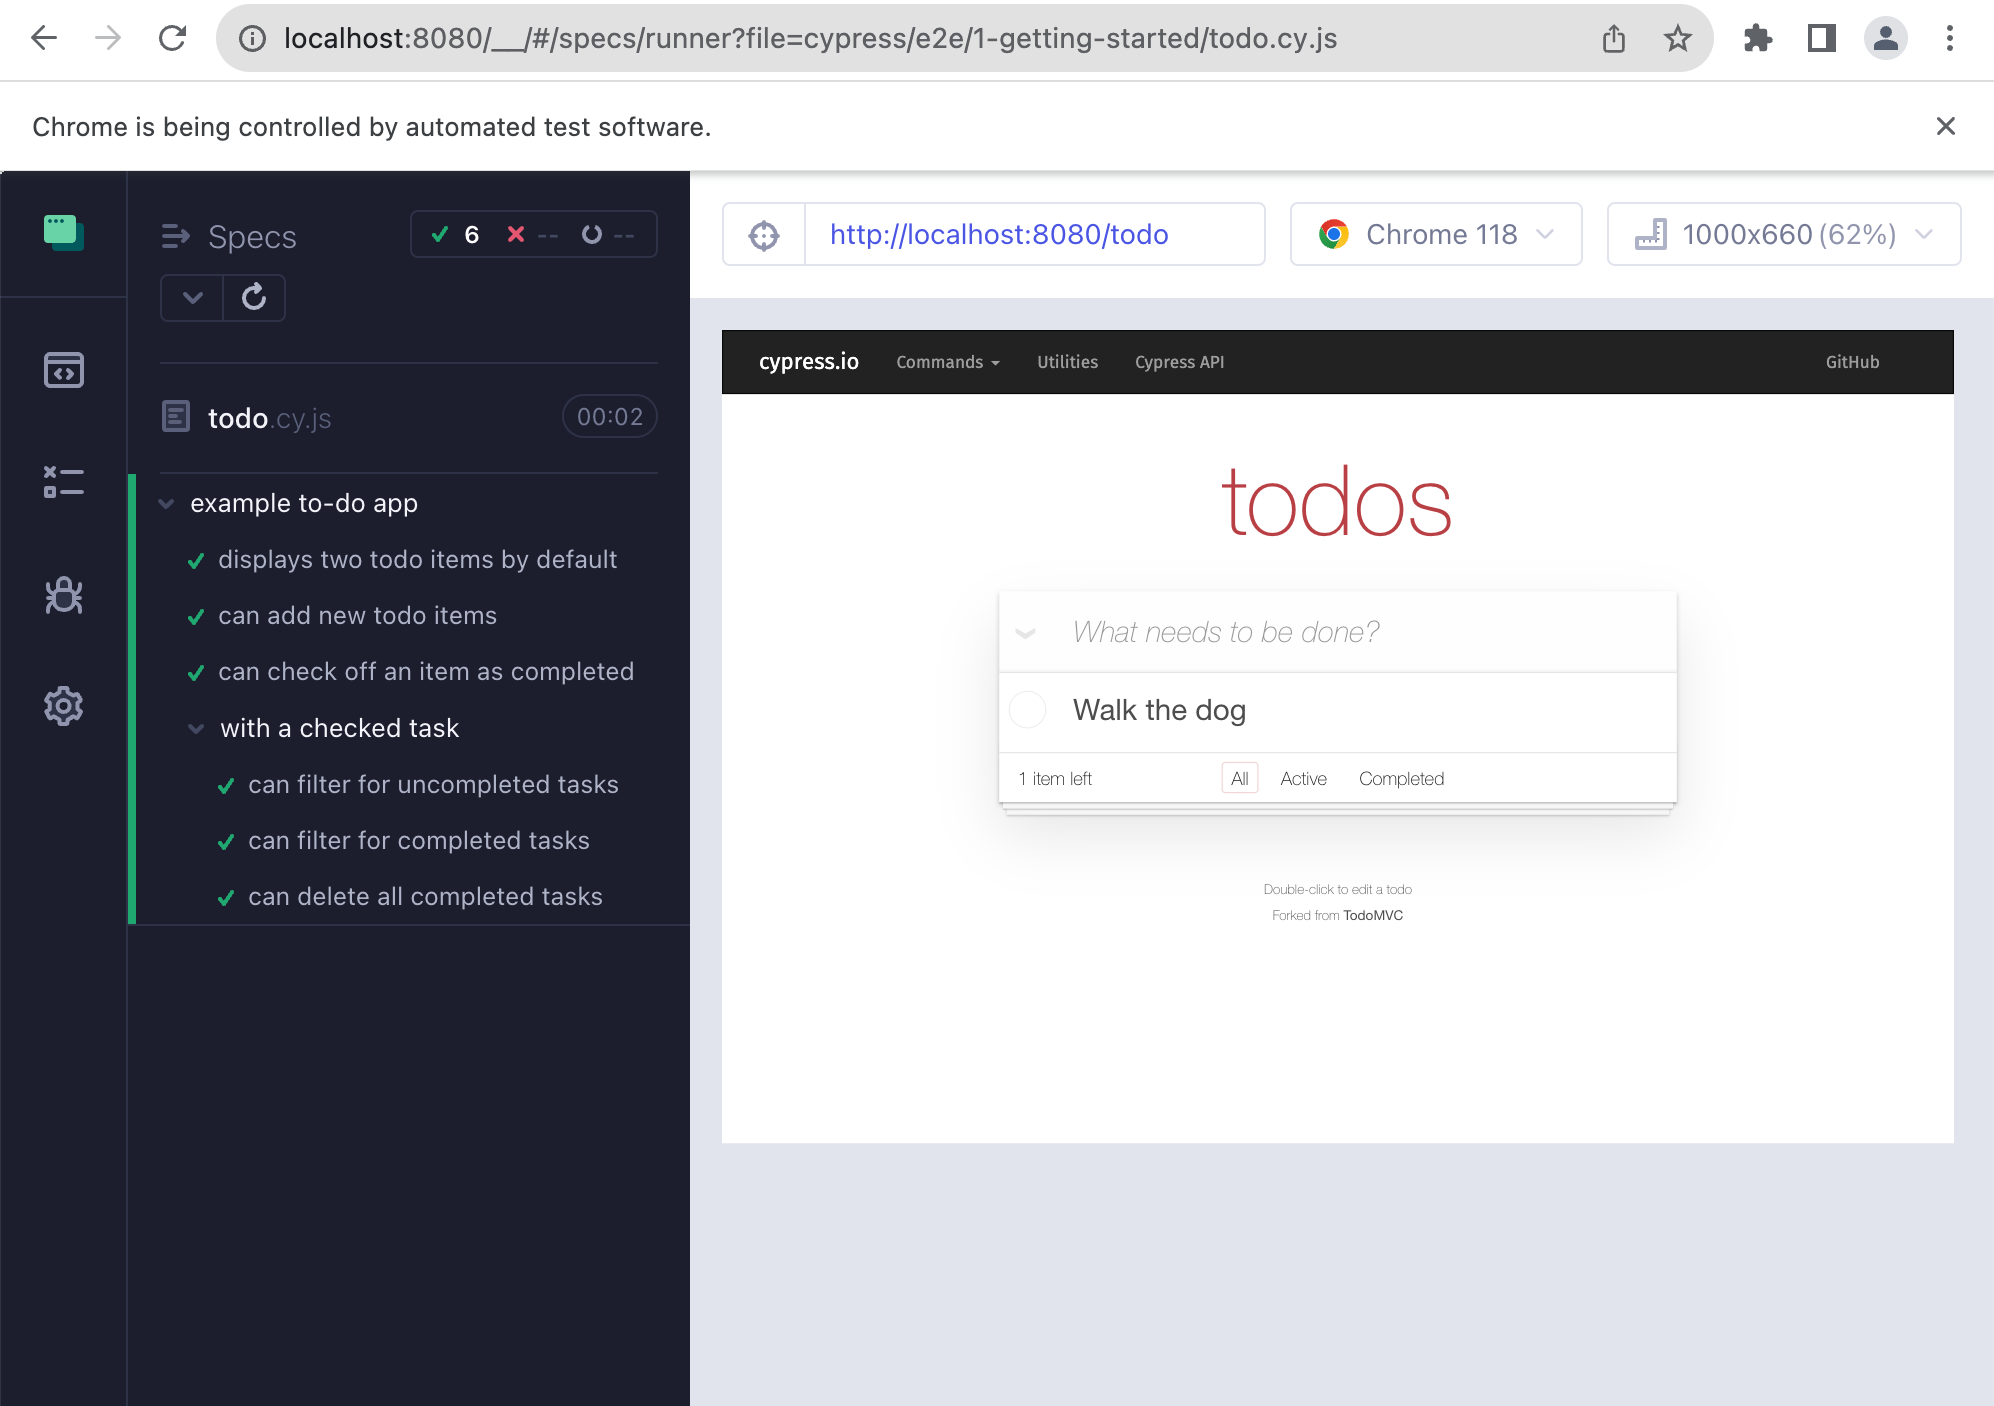Show Completed todos filter
Viewport: 1994px width, 1406px height.
click(x=1401, y=778)
